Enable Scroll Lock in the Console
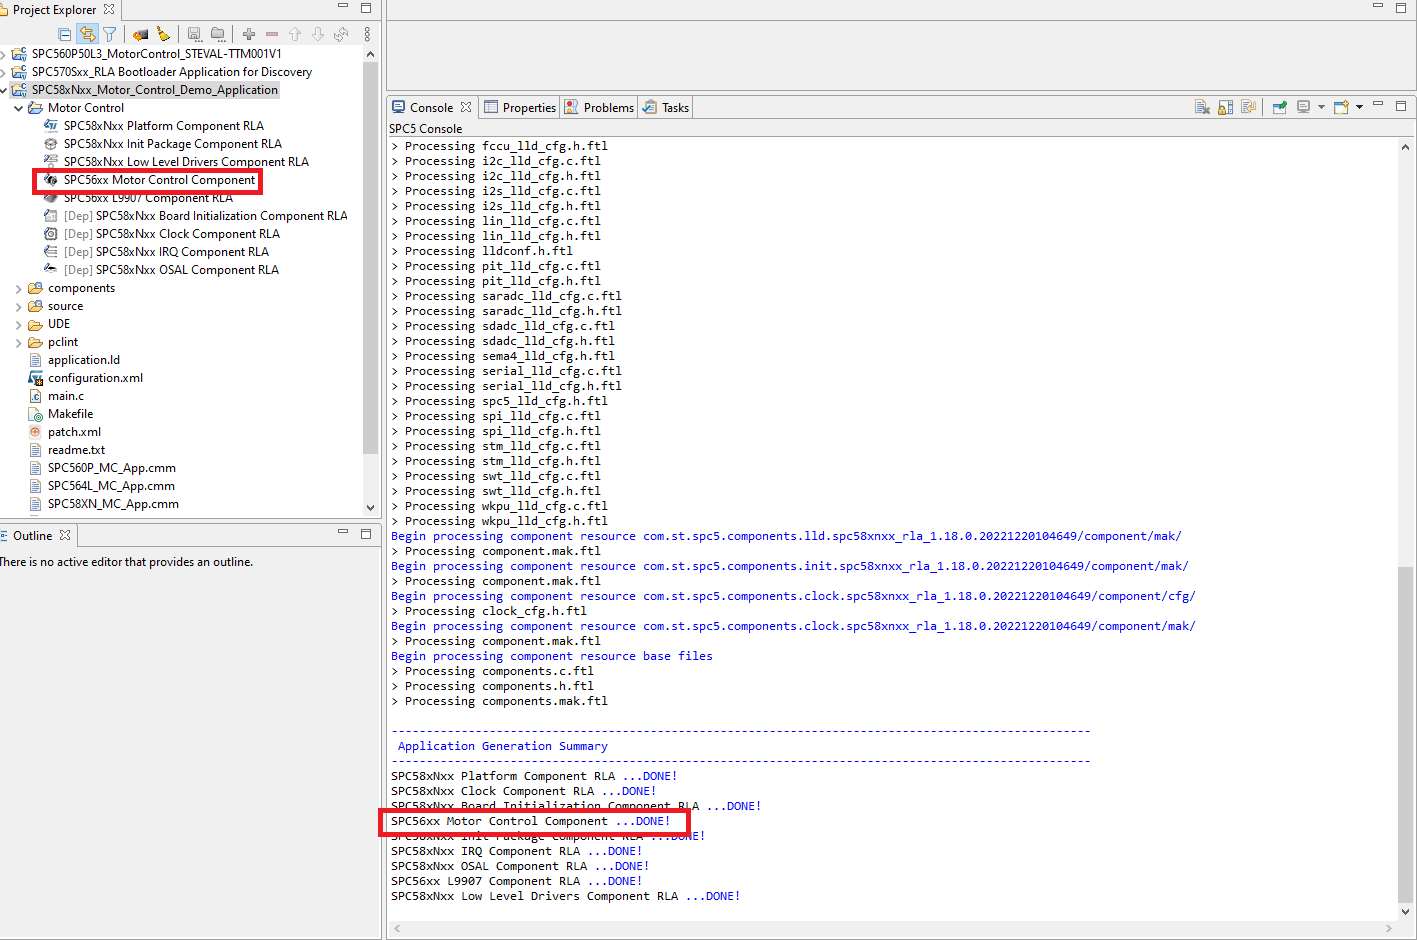 [x=1224, y=106]
